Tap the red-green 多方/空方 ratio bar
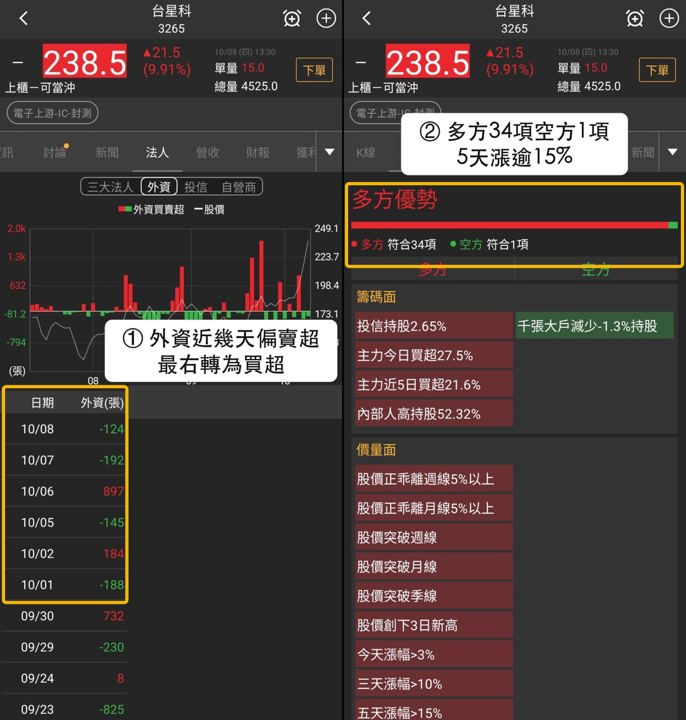 pos(514,225)
